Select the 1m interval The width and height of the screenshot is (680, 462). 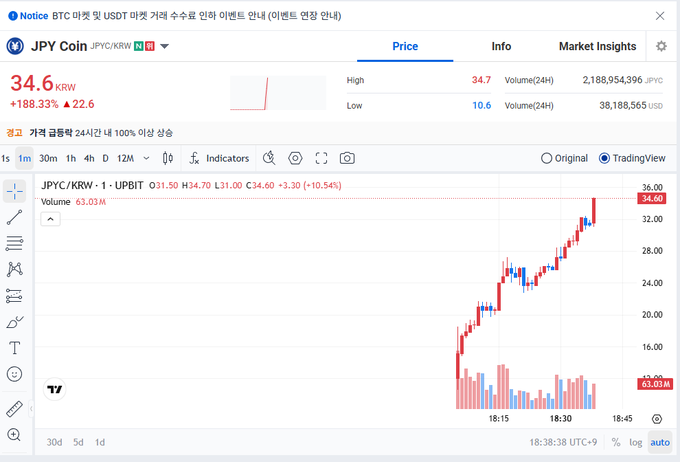(25, 158)
